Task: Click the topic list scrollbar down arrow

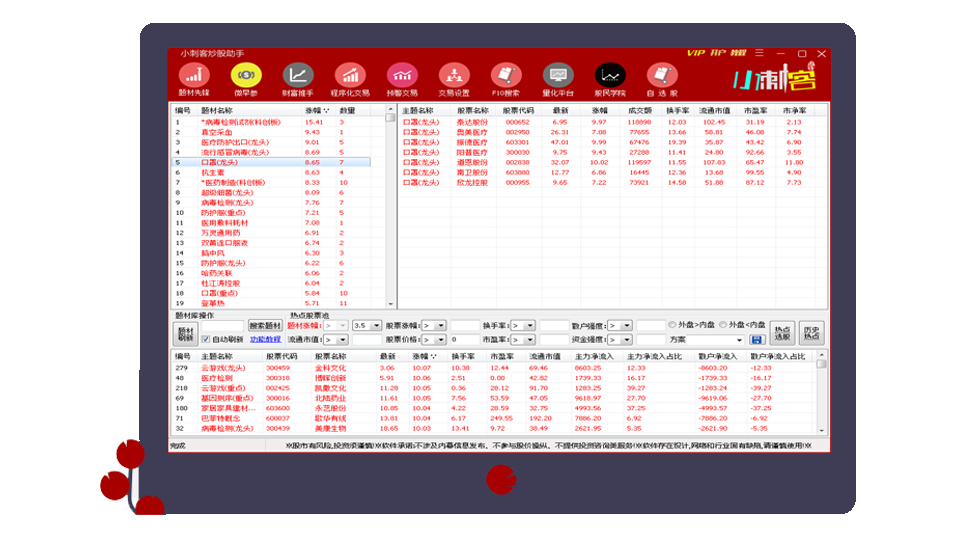Action: 390,304
